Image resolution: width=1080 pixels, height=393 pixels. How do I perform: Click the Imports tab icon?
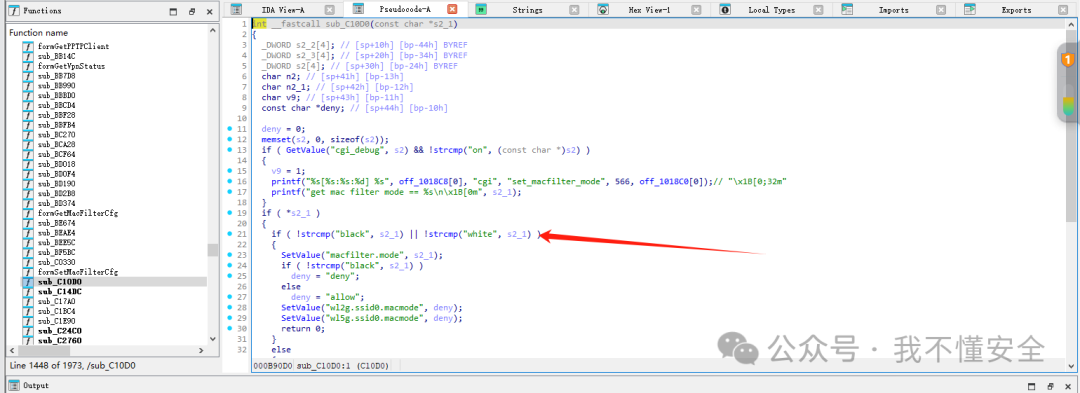pyautogui.click(x=847, y=10)
